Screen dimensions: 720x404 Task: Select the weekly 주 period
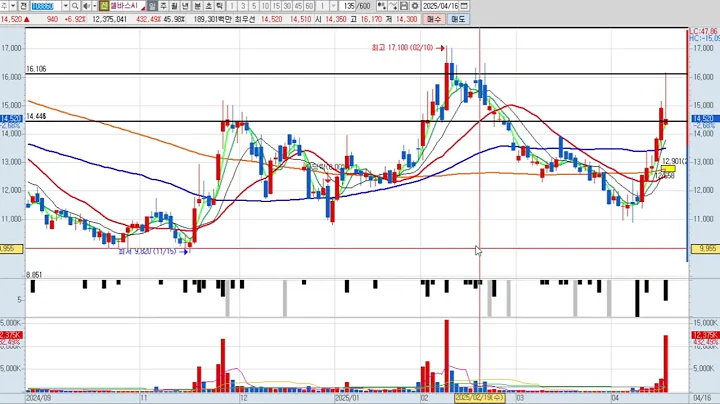pos(163,6)
